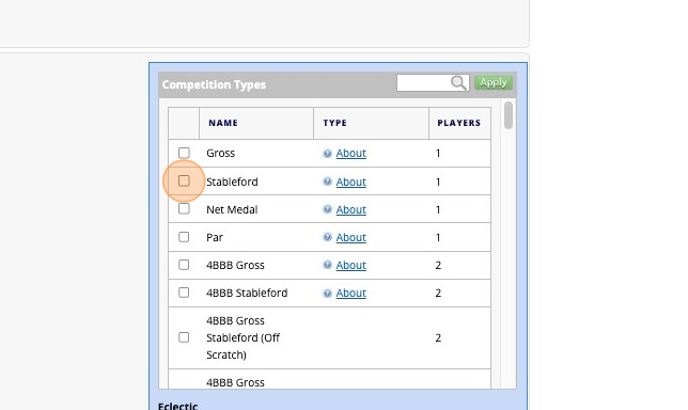Click the Name column header

point(223,123)
